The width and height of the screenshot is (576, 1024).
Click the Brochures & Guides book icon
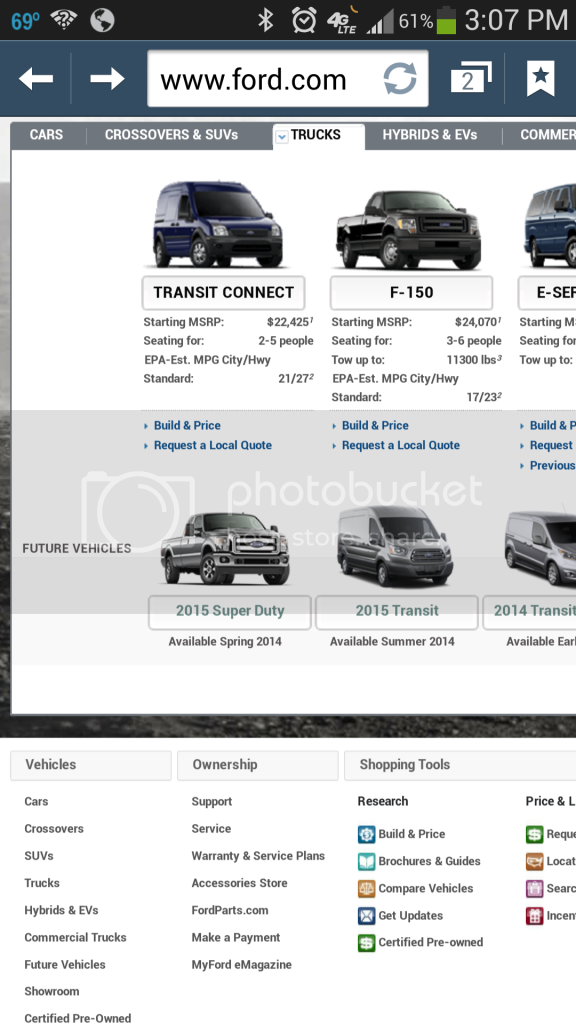pos(366,862)
